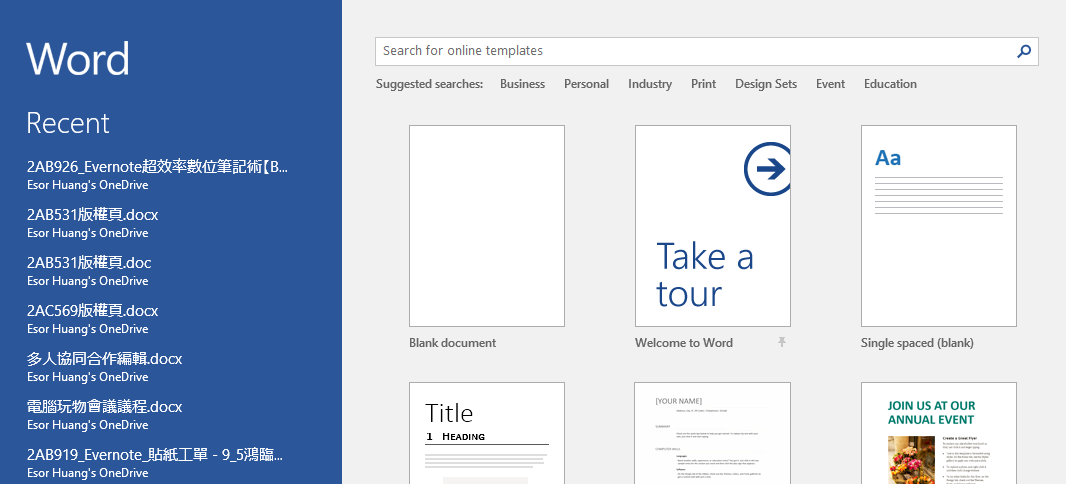This screenshot has height=484, width=1066.
Task: Open the Blank document template
Action: point(487,226)
